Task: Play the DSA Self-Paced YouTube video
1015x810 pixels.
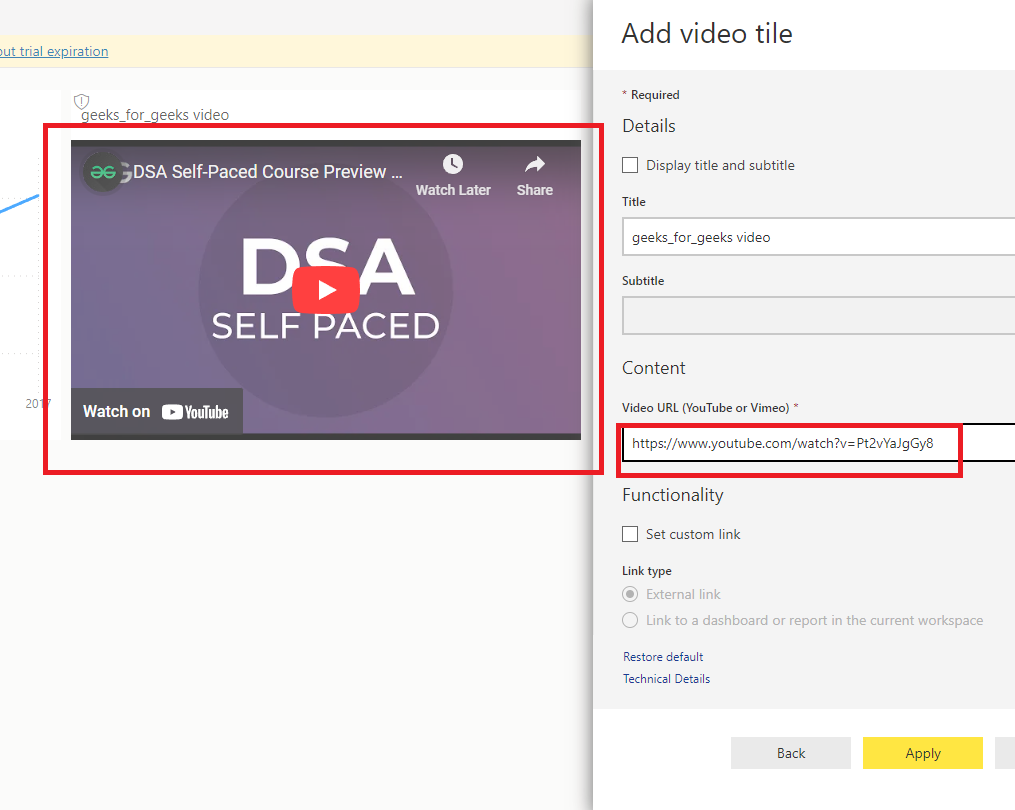Action: point(326,289)
